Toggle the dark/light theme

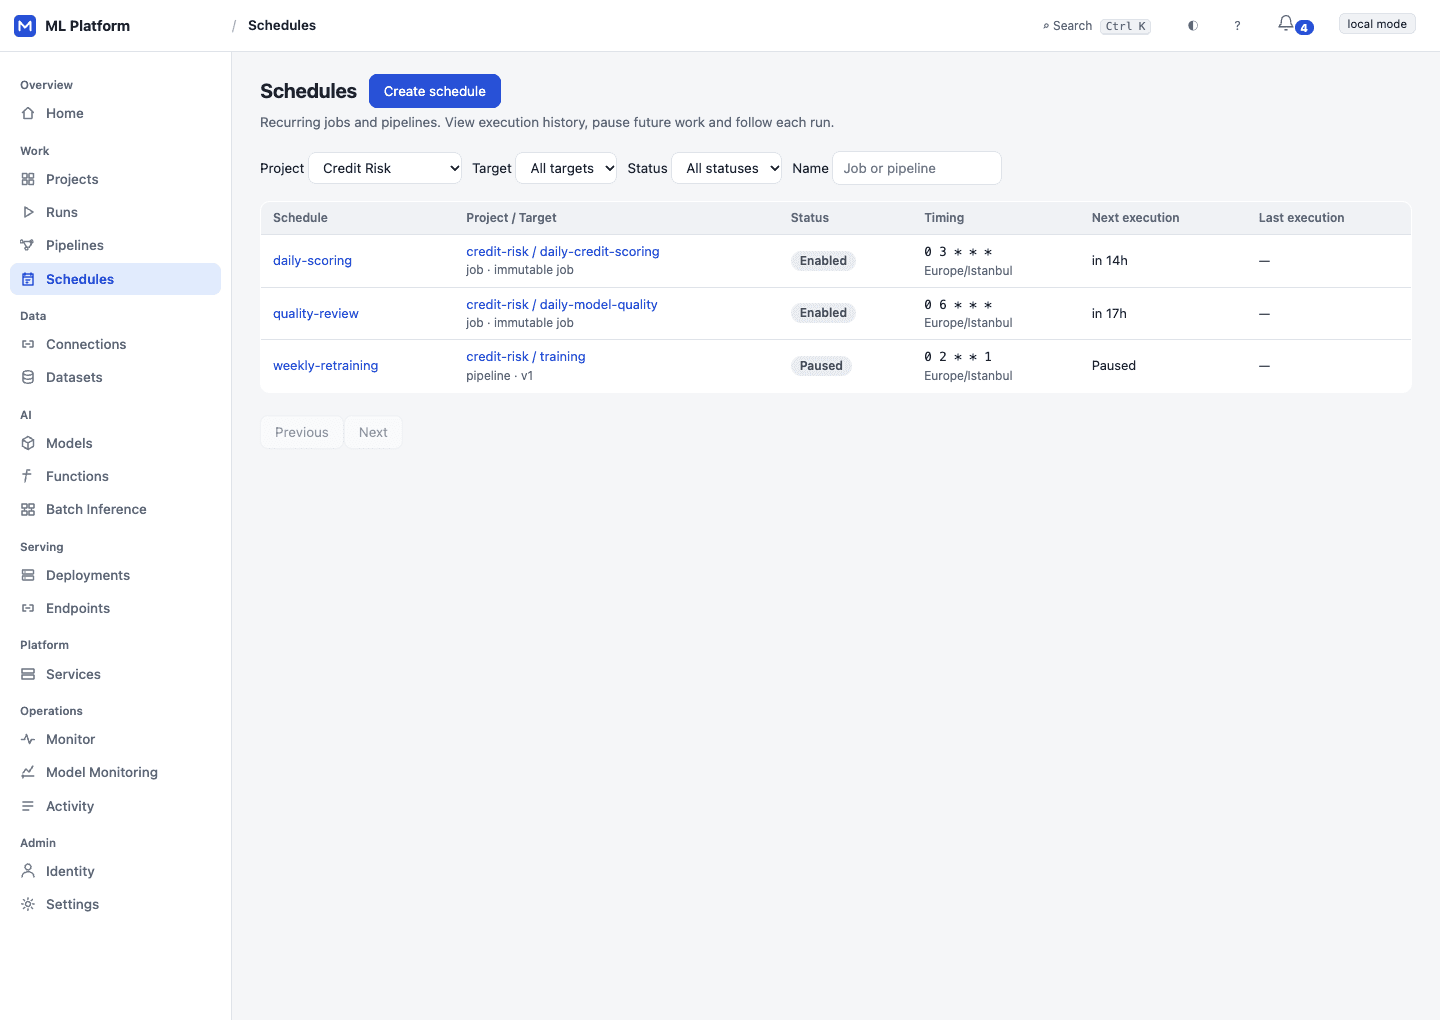pyautogui.click(x=1193, y=26)
